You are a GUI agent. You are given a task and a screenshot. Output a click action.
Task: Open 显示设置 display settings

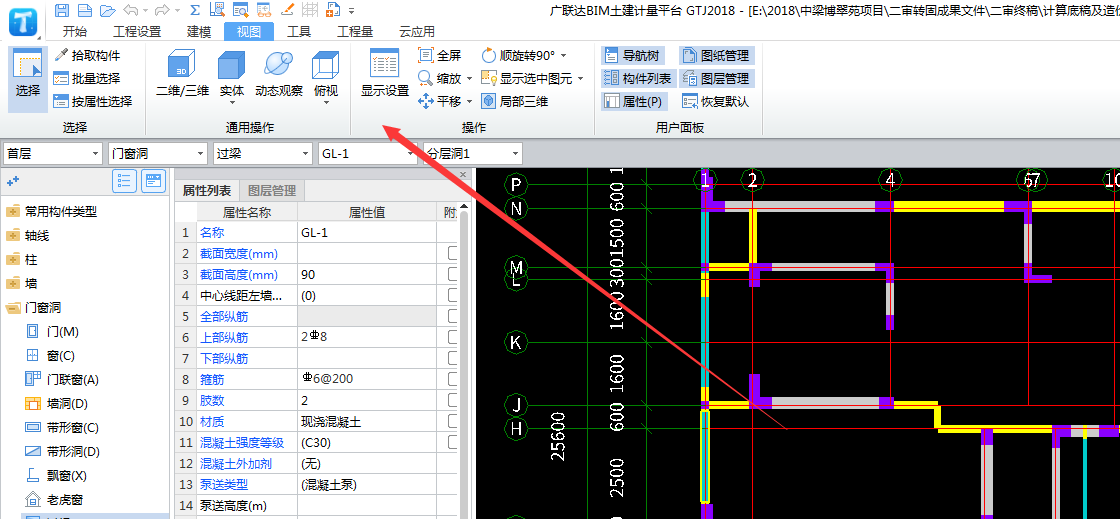[384, 74]
